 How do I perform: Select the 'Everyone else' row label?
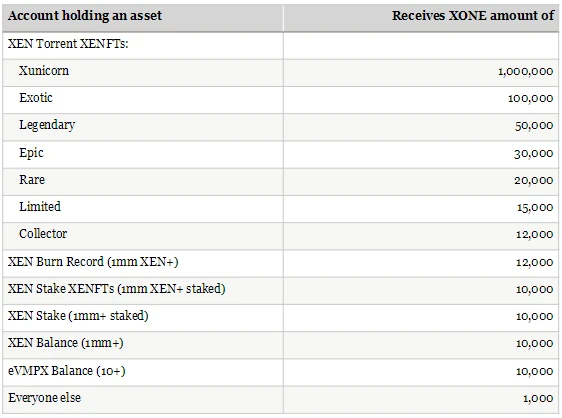[44, 398]
